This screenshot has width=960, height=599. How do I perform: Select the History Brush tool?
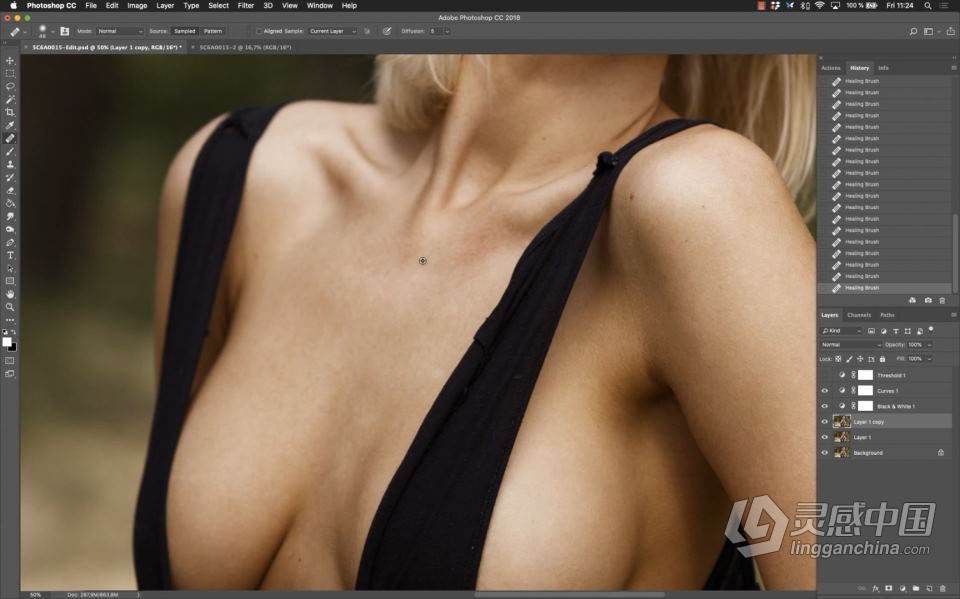[10, 177]
